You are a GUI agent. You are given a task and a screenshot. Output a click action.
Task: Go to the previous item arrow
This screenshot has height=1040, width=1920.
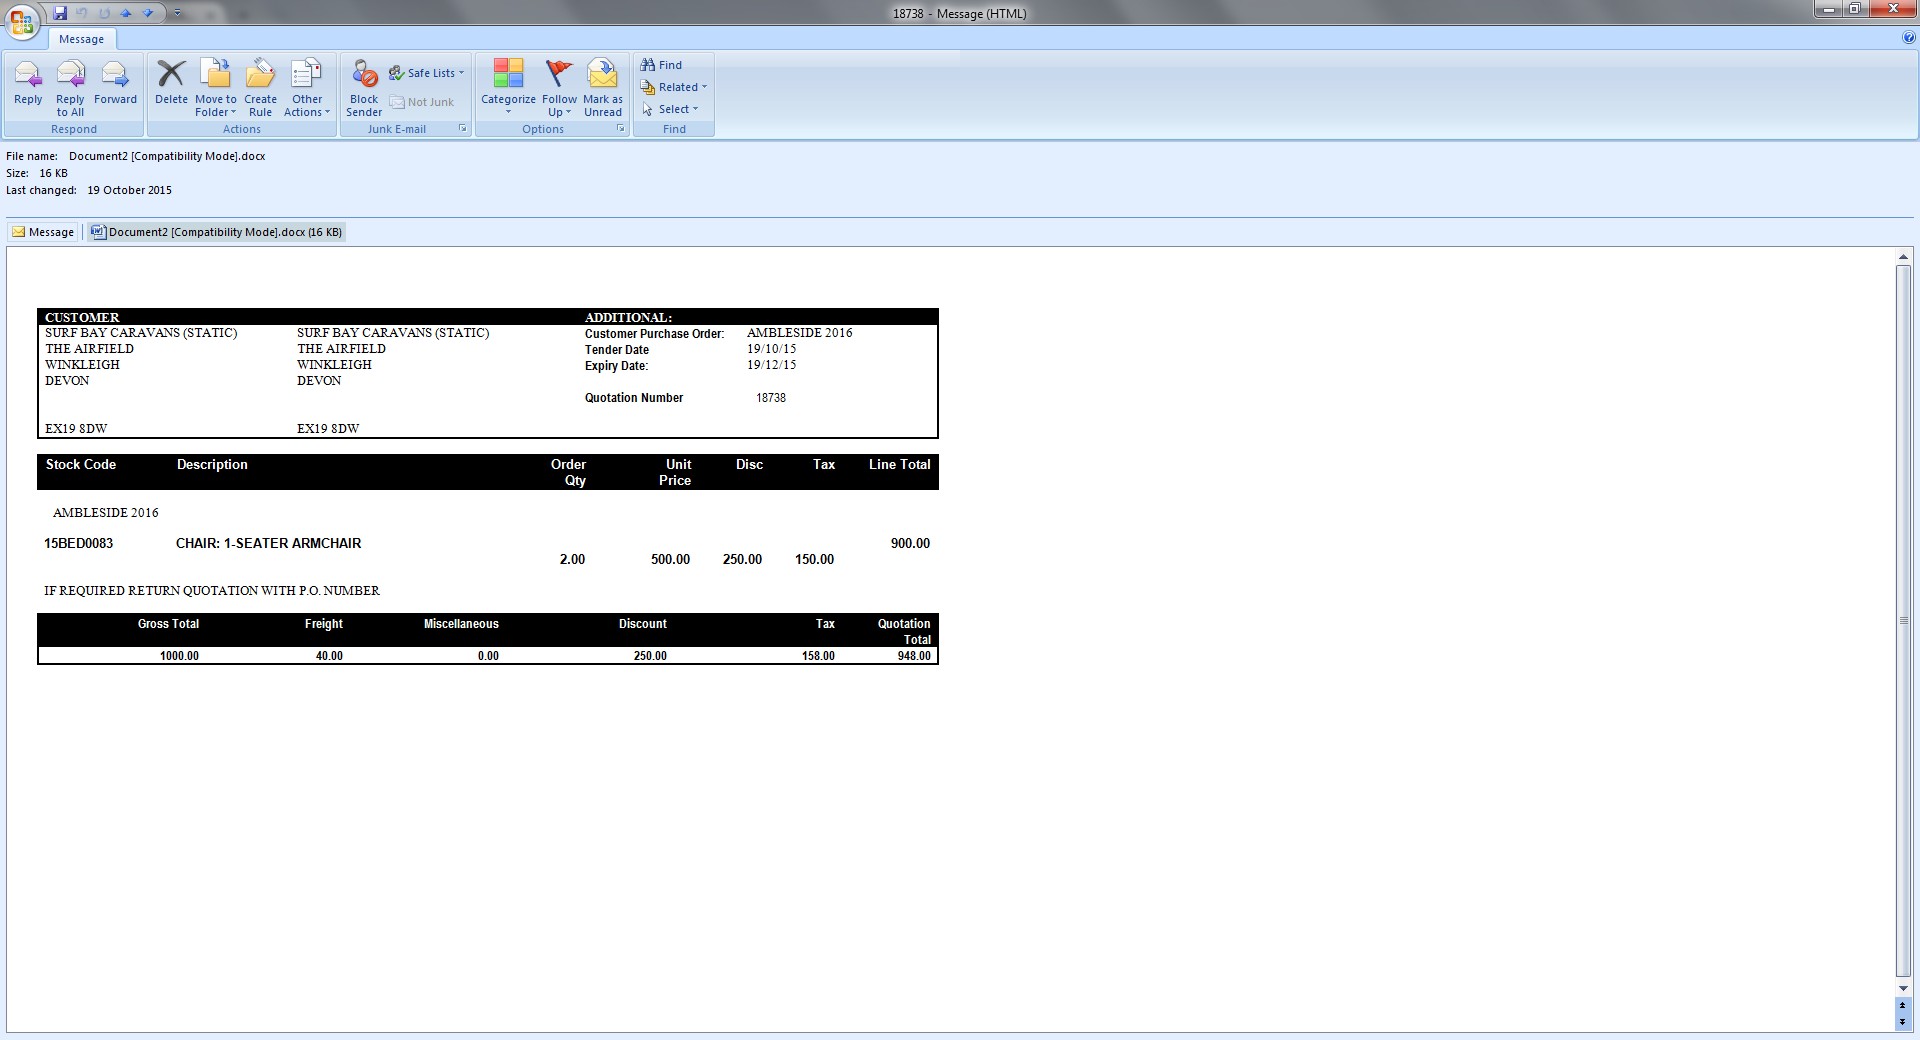coord(126,13)
